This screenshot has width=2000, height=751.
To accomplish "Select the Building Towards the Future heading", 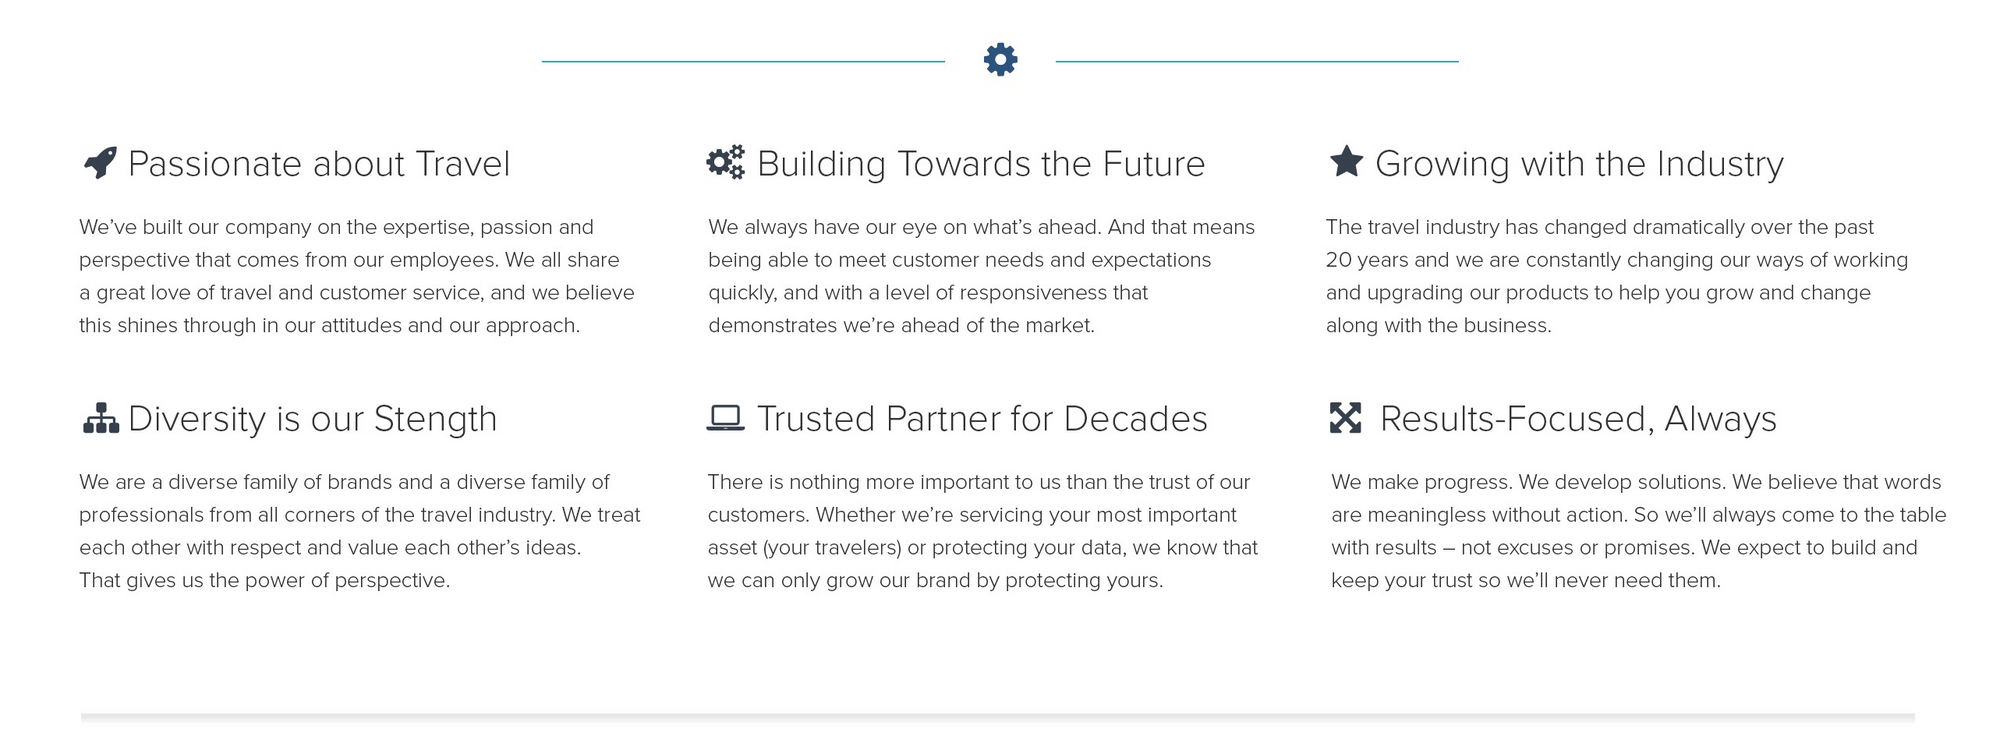I will point(981,164).
